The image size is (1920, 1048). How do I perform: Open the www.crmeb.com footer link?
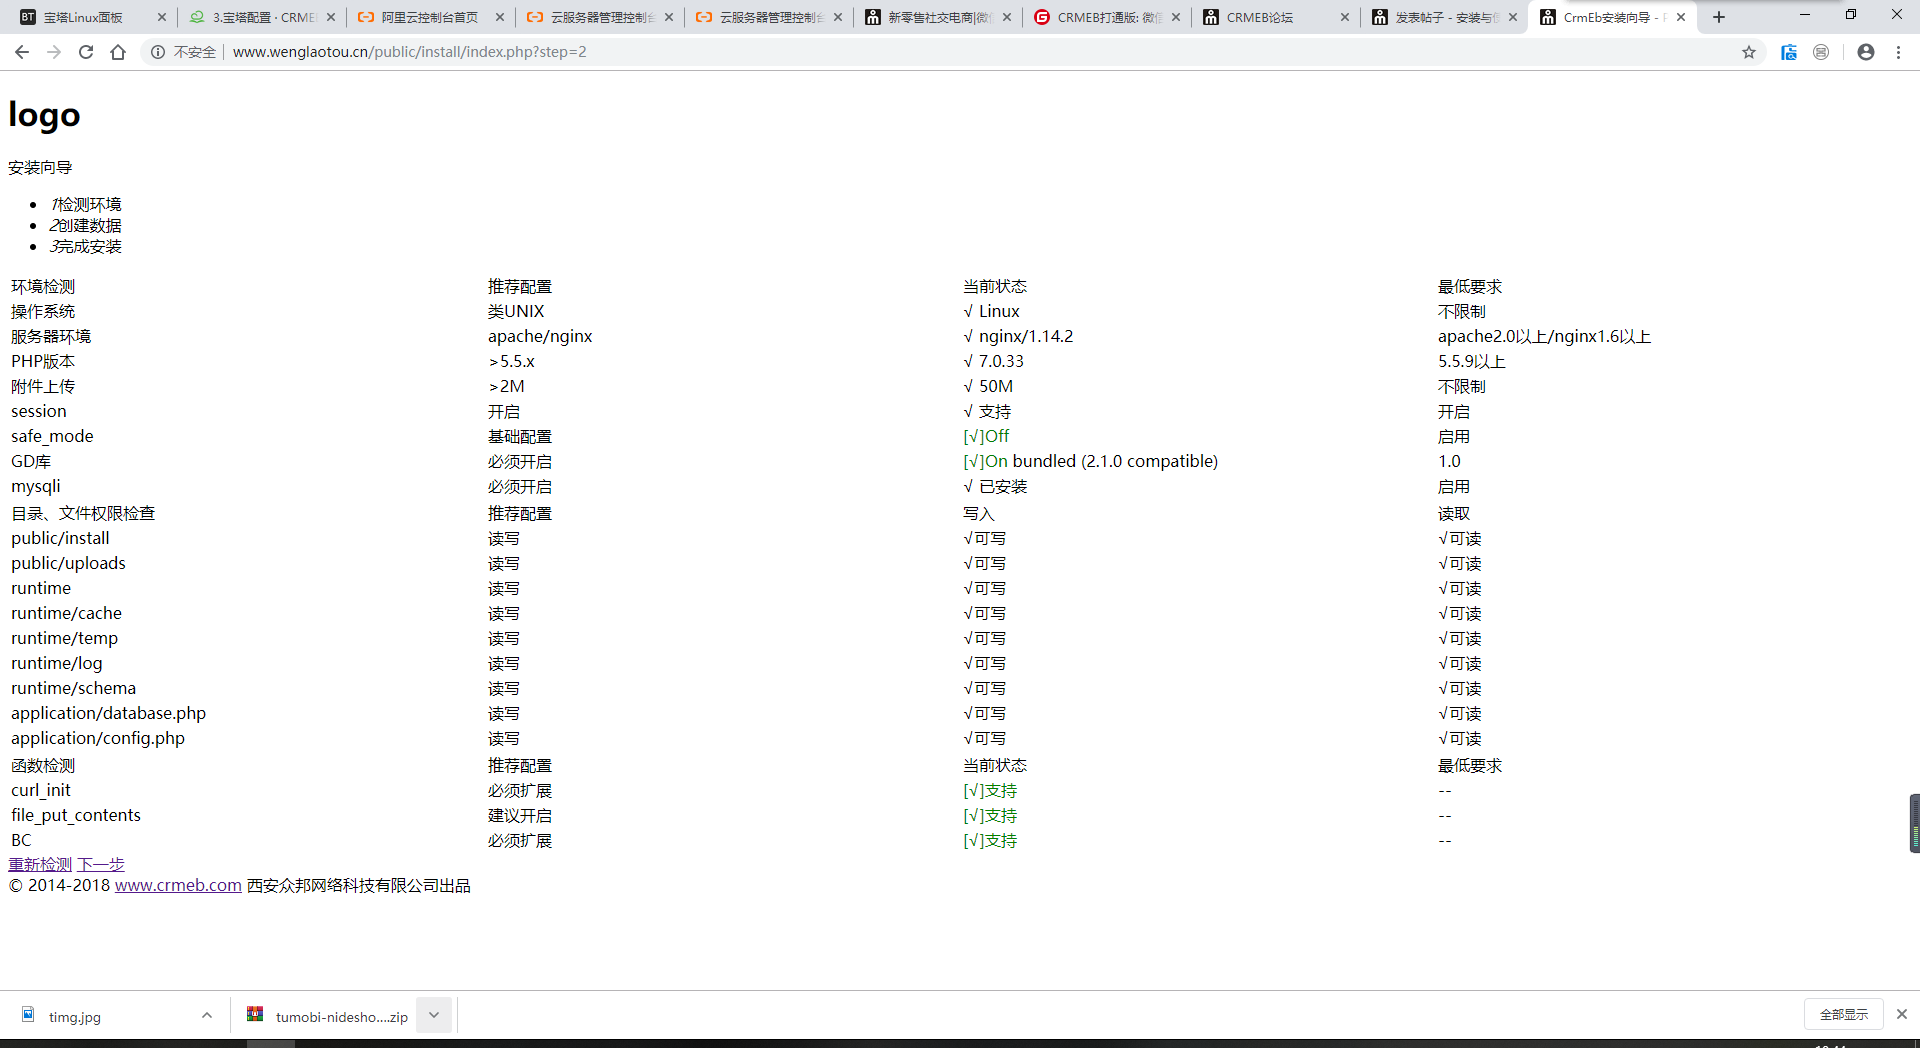click(178, 886)
